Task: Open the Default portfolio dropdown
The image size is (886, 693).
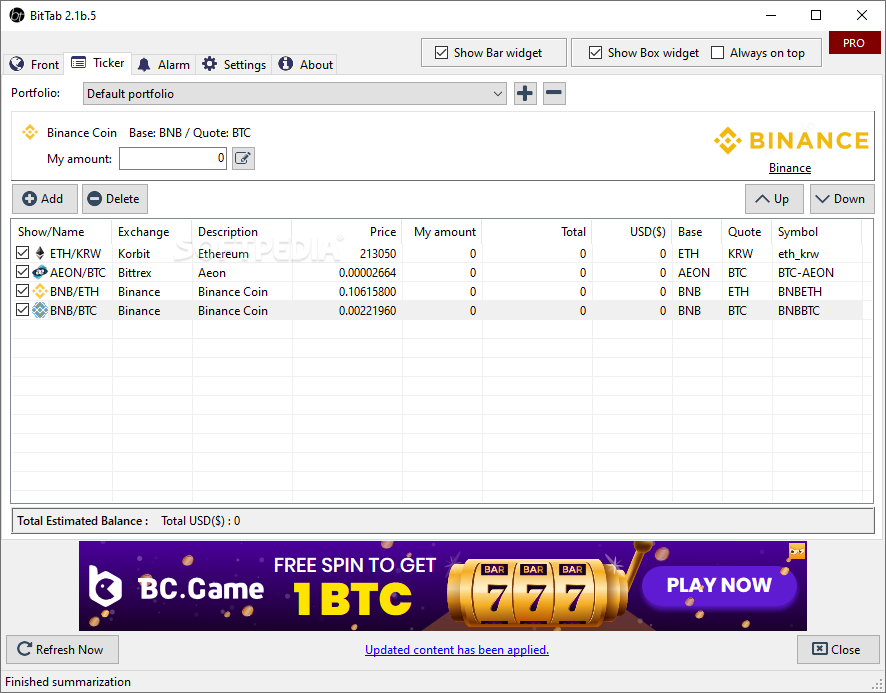Action: 294,93
